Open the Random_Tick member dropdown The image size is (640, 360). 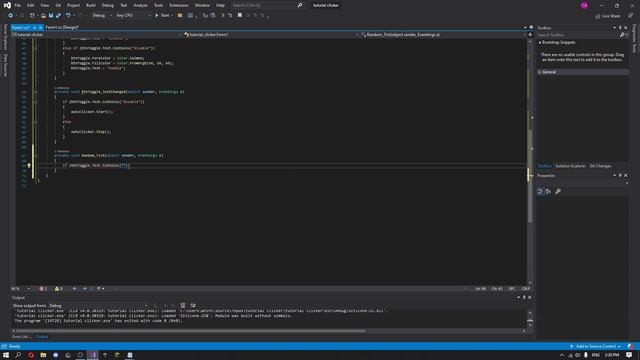coord(443,35)
